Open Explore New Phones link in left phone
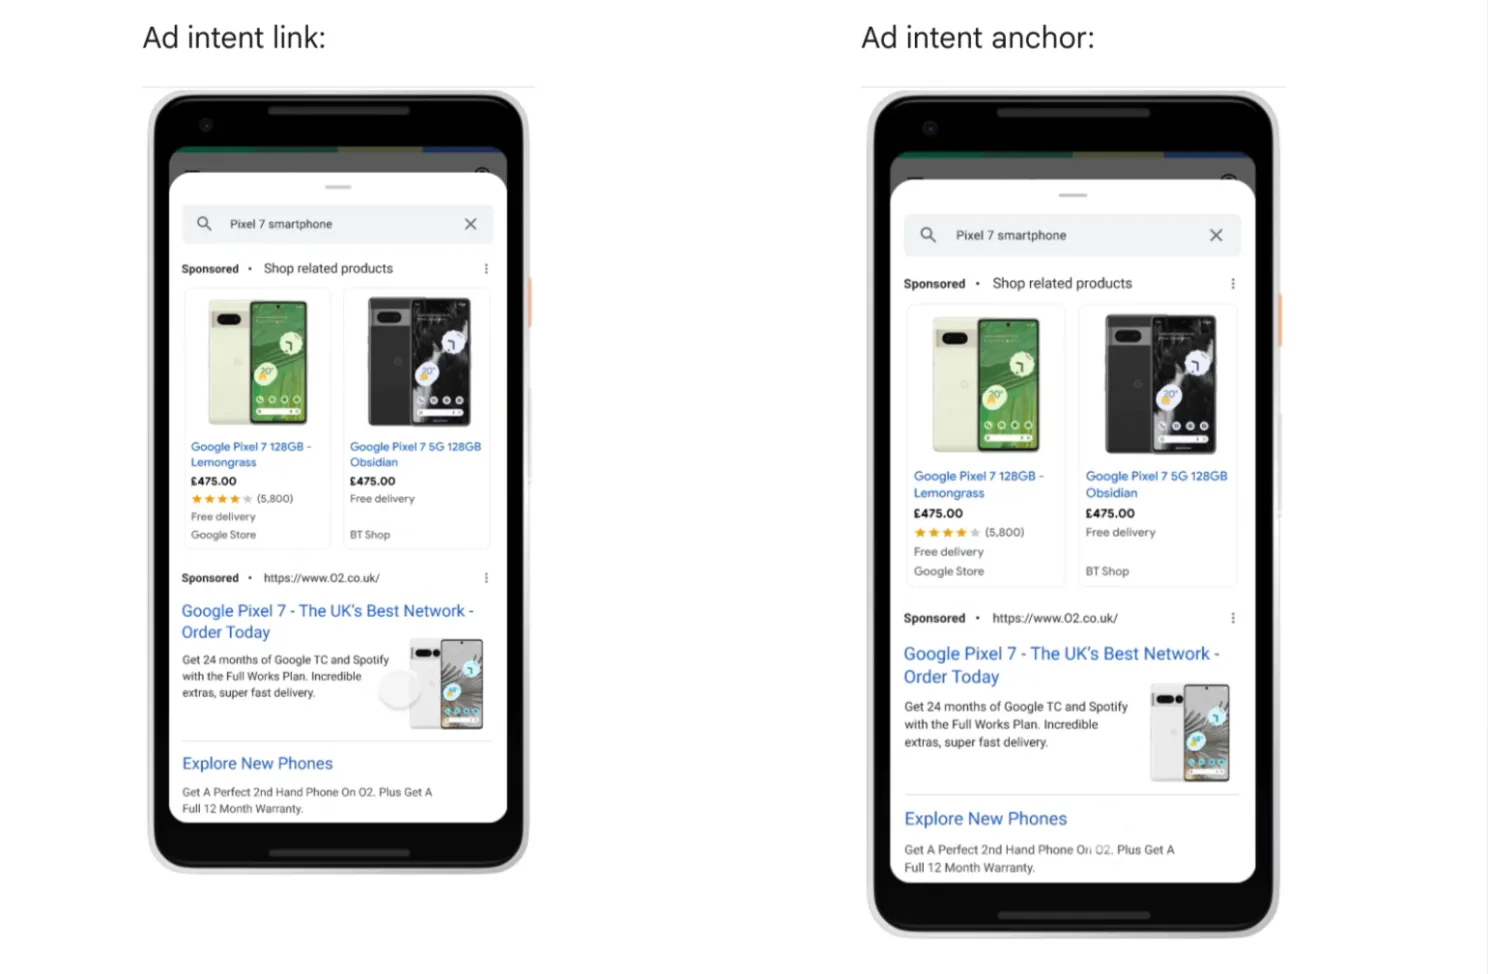The image size is (1488, 974). (x=257, y=763)
